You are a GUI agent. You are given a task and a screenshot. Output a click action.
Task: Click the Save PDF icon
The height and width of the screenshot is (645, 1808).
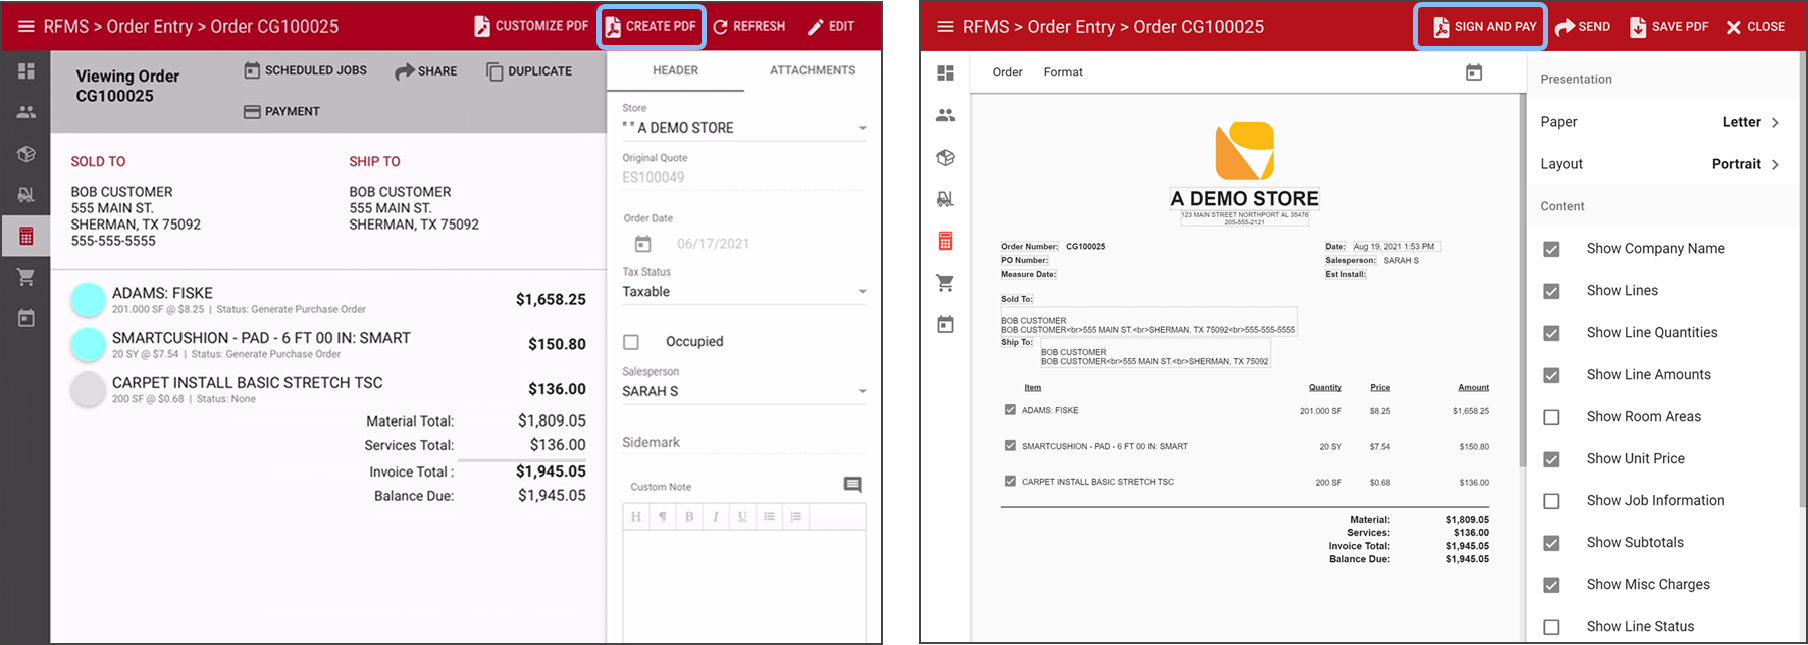coord(1638,27)
